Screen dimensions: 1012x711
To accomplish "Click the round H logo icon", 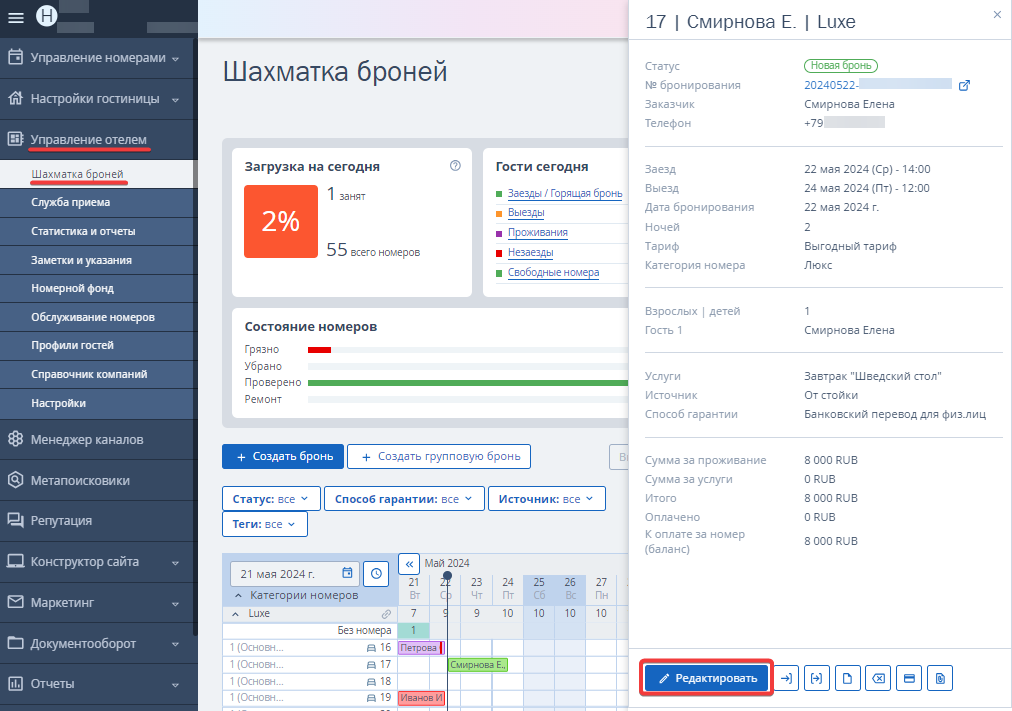I will pyautogui.click(x=46, y=15).
